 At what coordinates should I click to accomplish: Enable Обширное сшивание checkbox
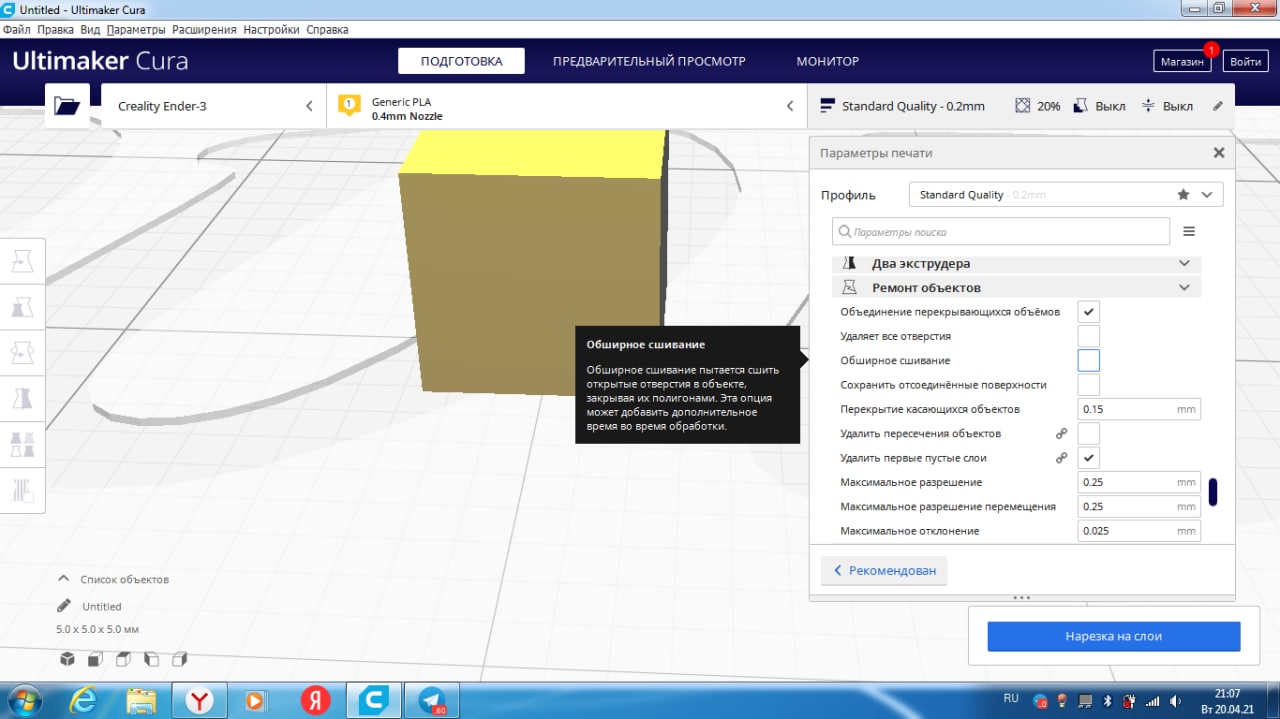[x=1089, y=360]
